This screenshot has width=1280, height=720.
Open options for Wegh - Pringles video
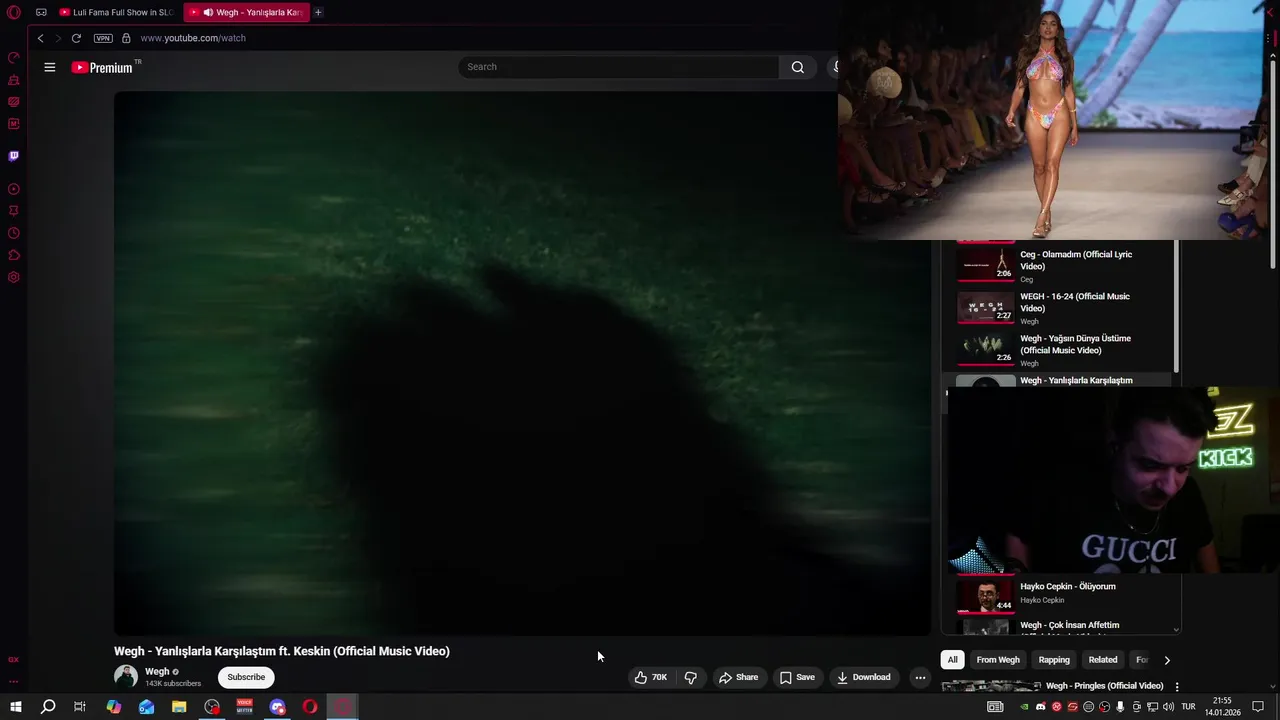pos(1177,687)
